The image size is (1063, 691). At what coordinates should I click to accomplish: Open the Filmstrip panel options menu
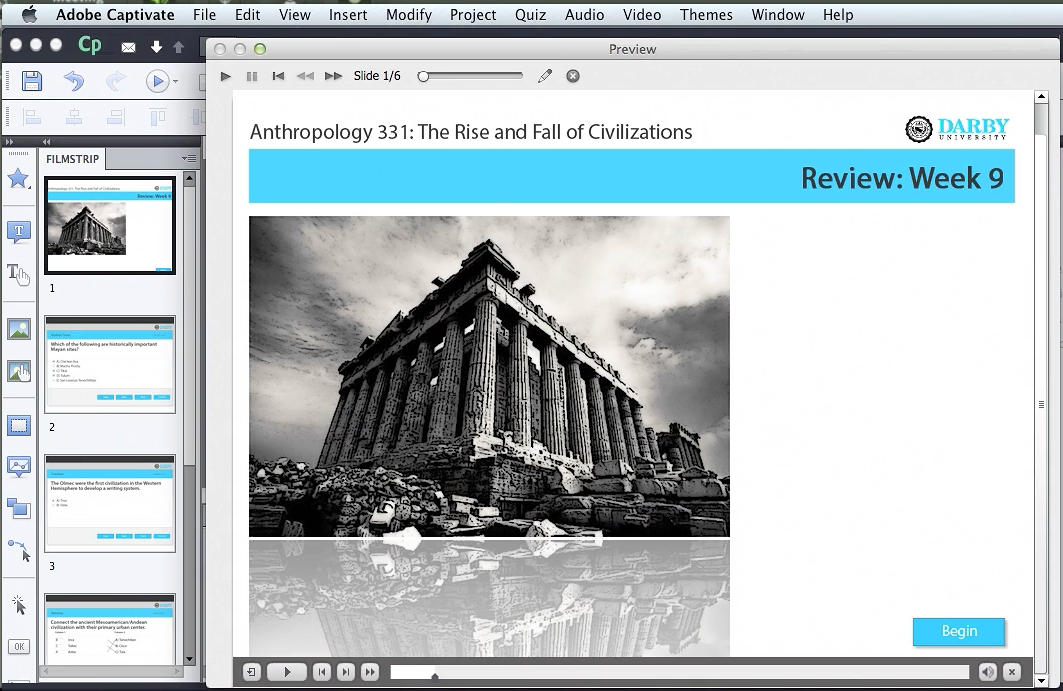(x=189, y=158)
